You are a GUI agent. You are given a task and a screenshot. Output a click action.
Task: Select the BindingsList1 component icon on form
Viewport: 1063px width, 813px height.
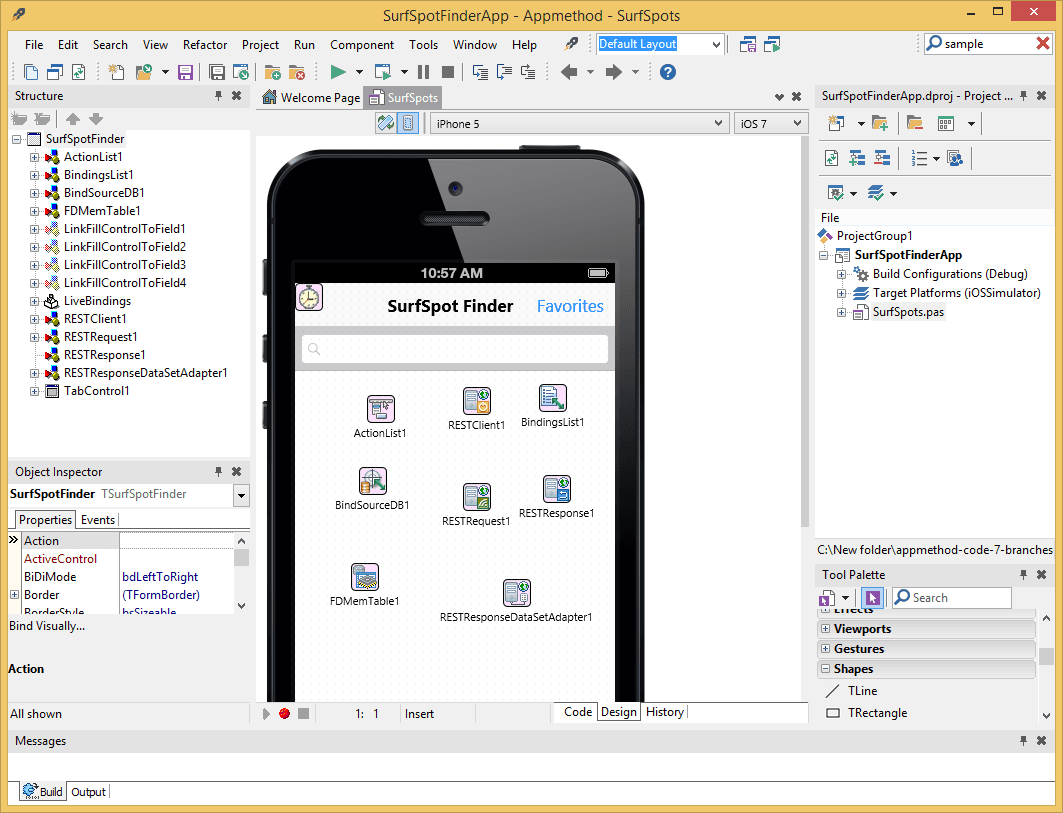point(553,398)
